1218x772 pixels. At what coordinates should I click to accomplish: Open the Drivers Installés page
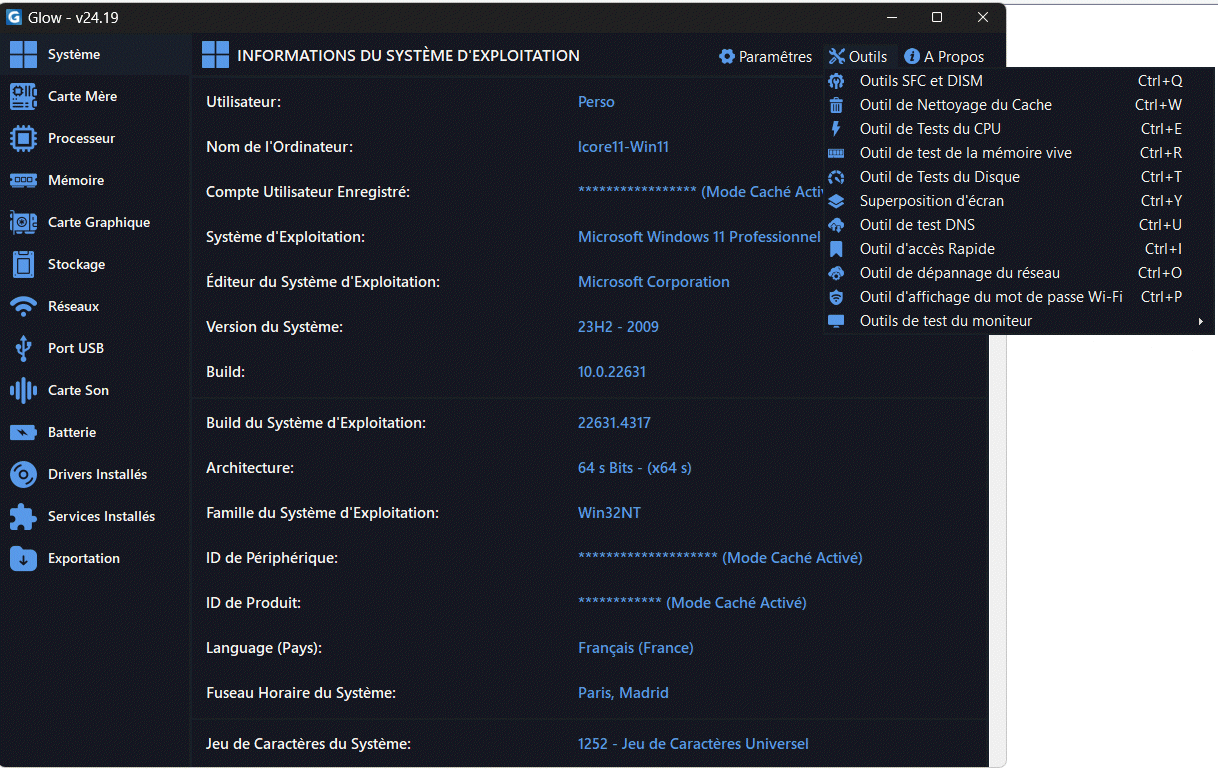click(94, 474)
